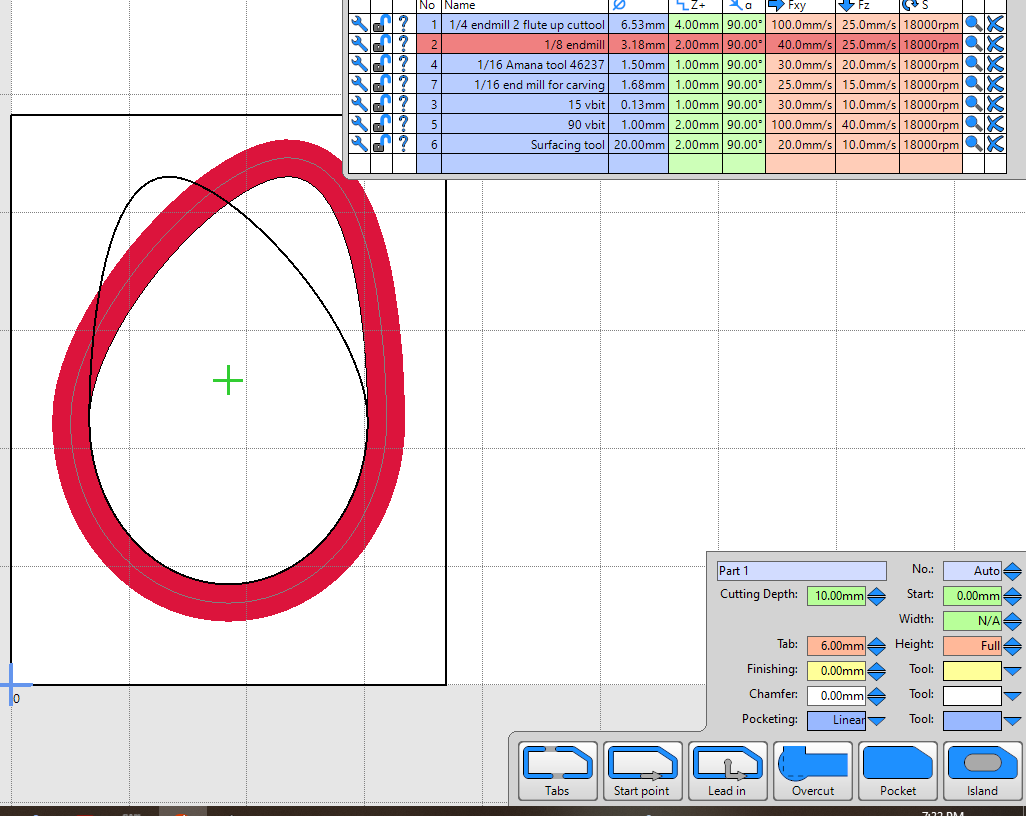Open the Pocketing Linear dropdown arrow

876,720
